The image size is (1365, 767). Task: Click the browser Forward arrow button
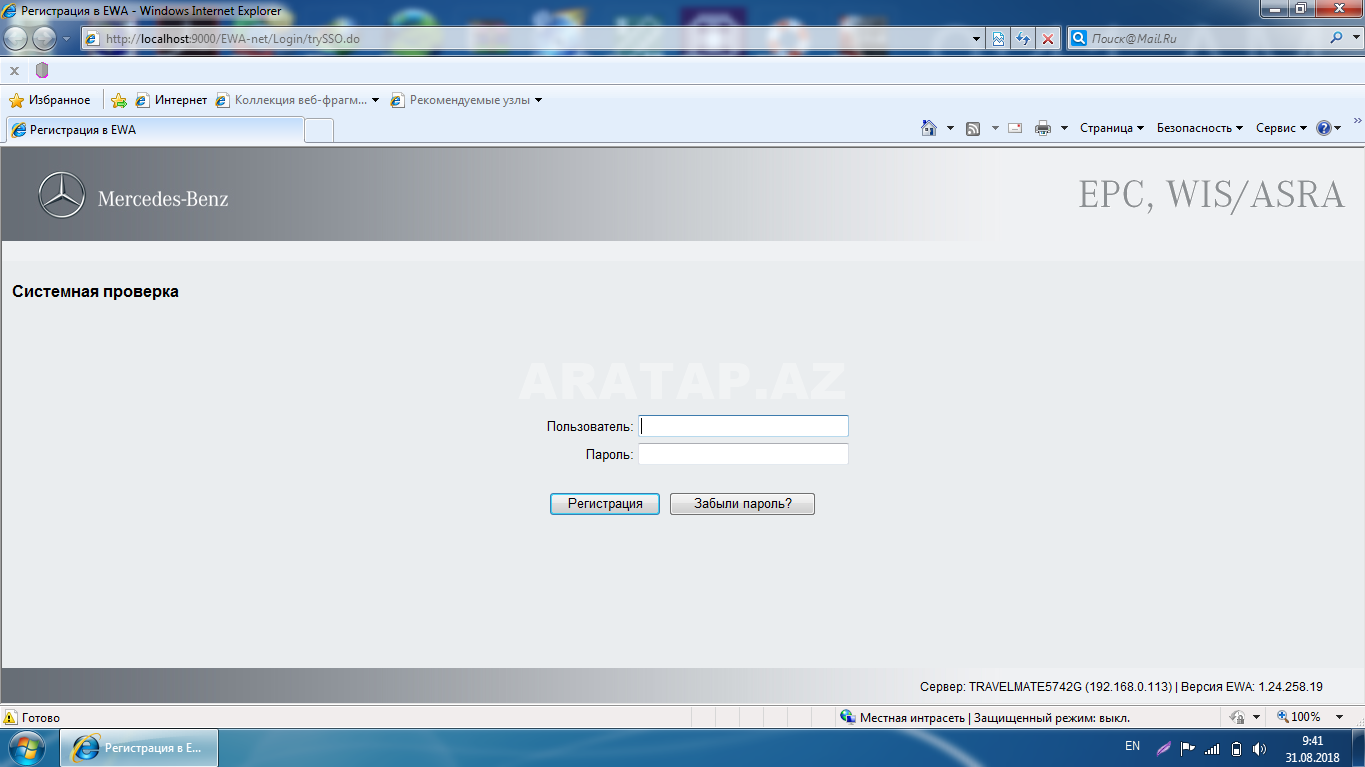click(x=45, y=39)
